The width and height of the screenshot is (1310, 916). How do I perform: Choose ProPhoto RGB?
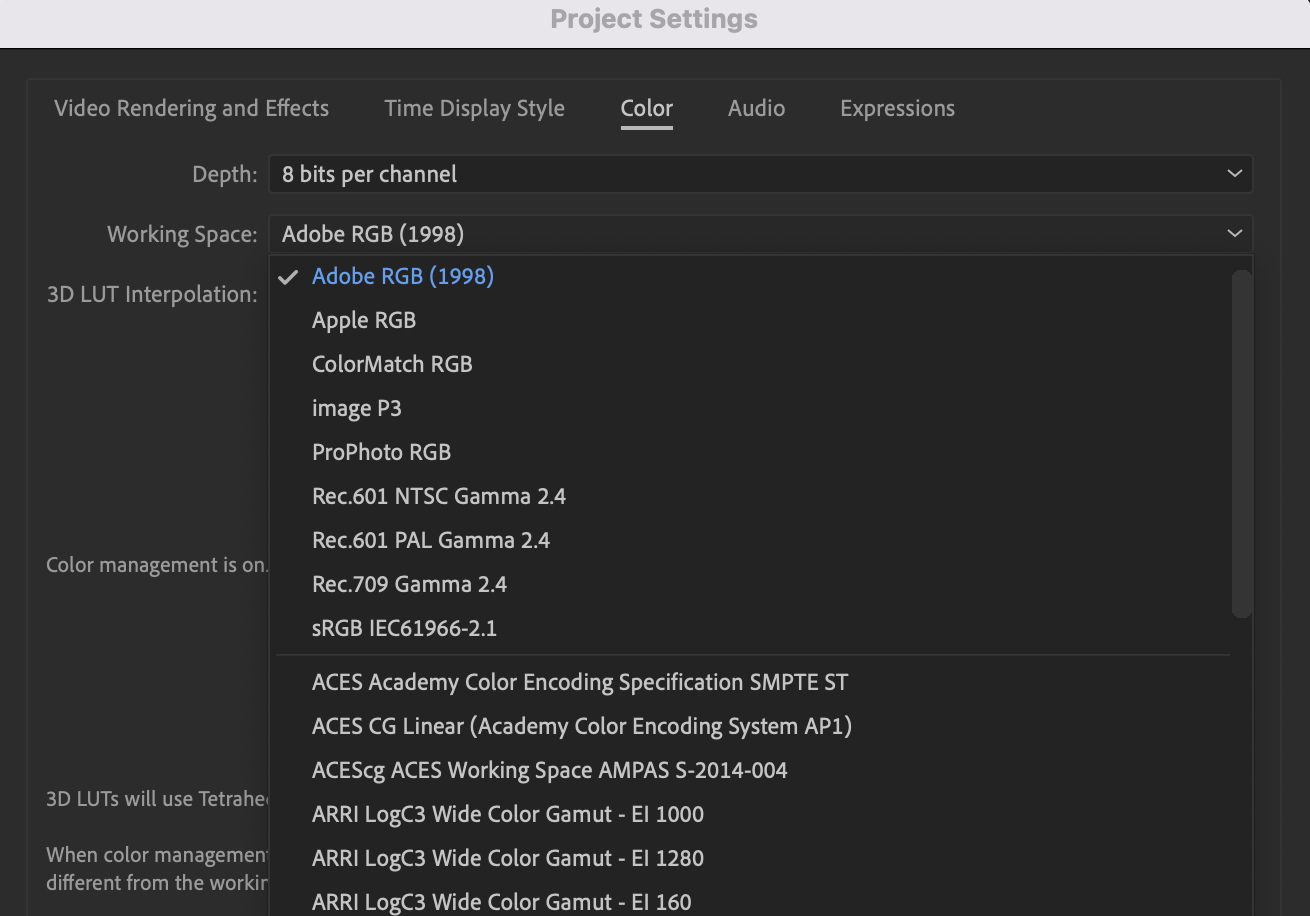pos(381,452)
